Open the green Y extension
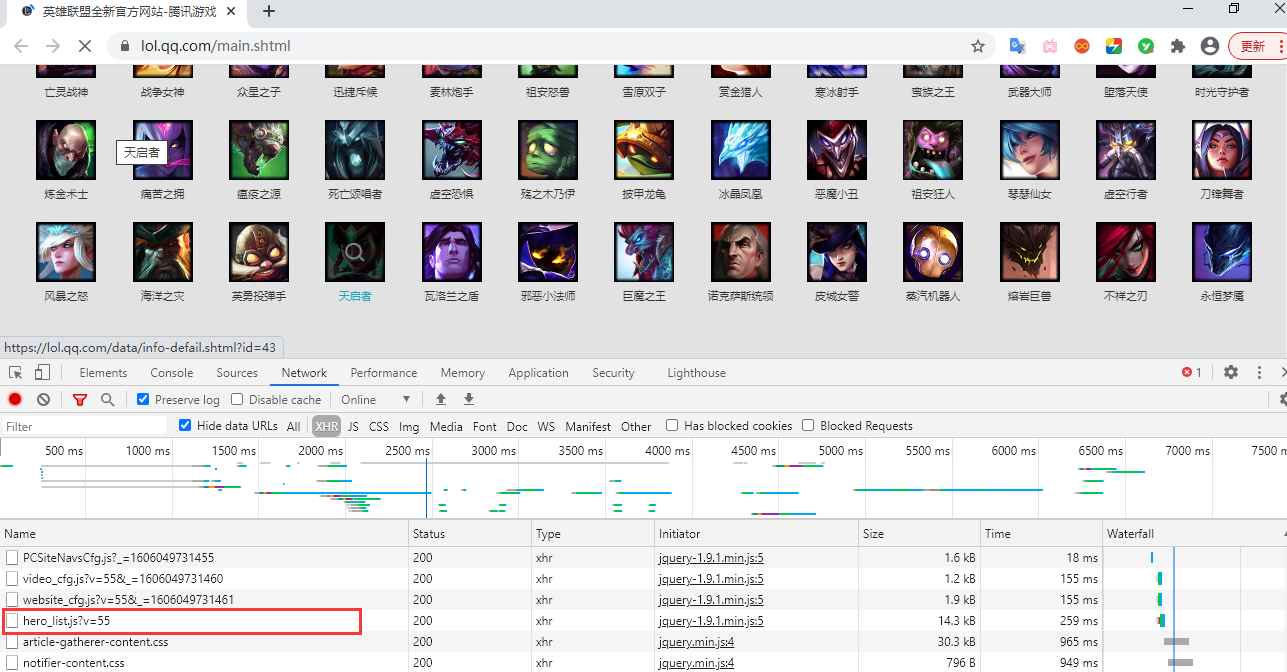Screen dimensions: 1287x672 click(x=1146, y=46)
